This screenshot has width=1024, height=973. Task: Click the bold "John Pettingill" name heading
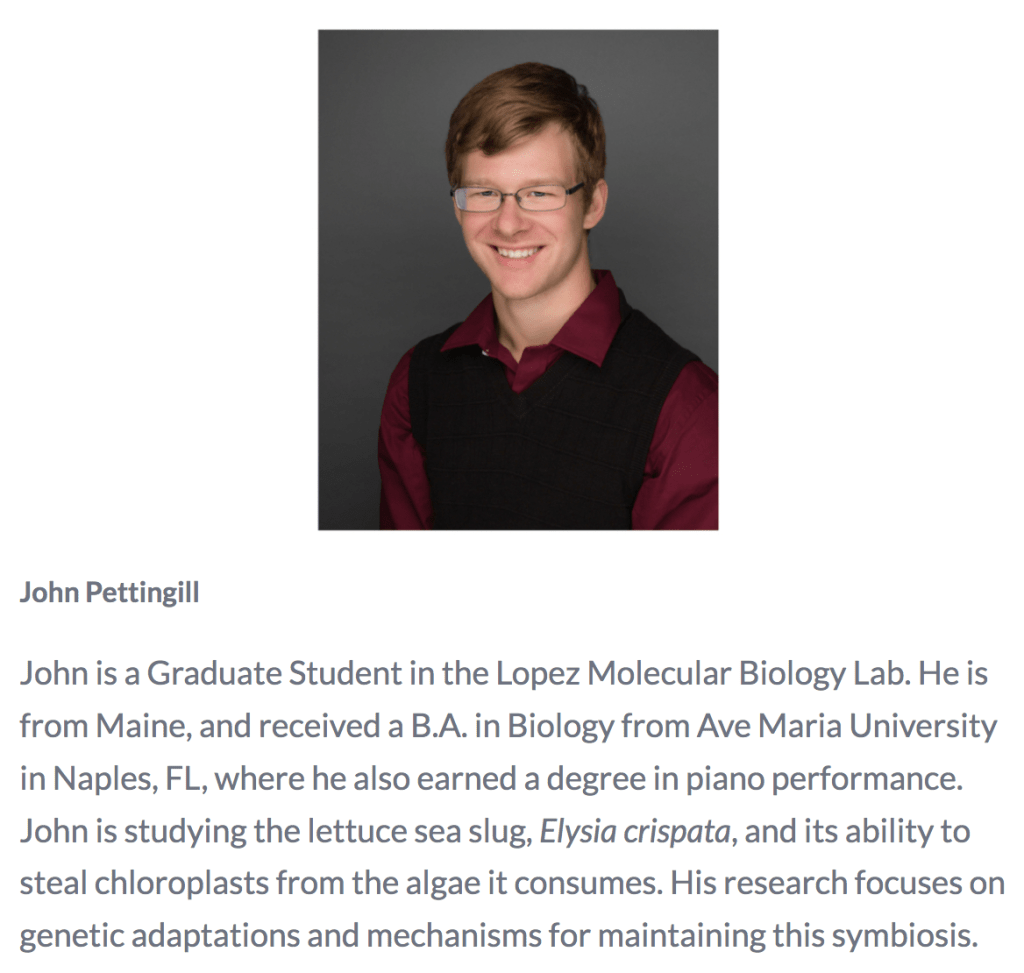click(109, 593)
